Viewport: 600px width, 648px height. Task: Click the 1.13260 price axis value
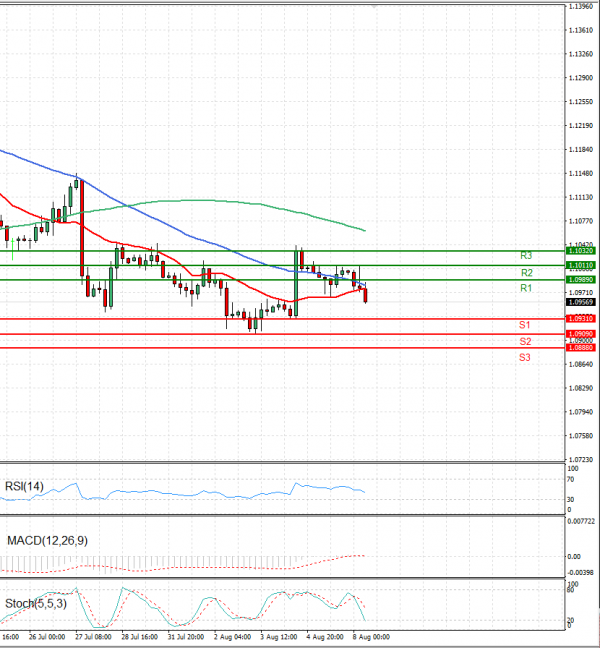click(x=581, y=54)
